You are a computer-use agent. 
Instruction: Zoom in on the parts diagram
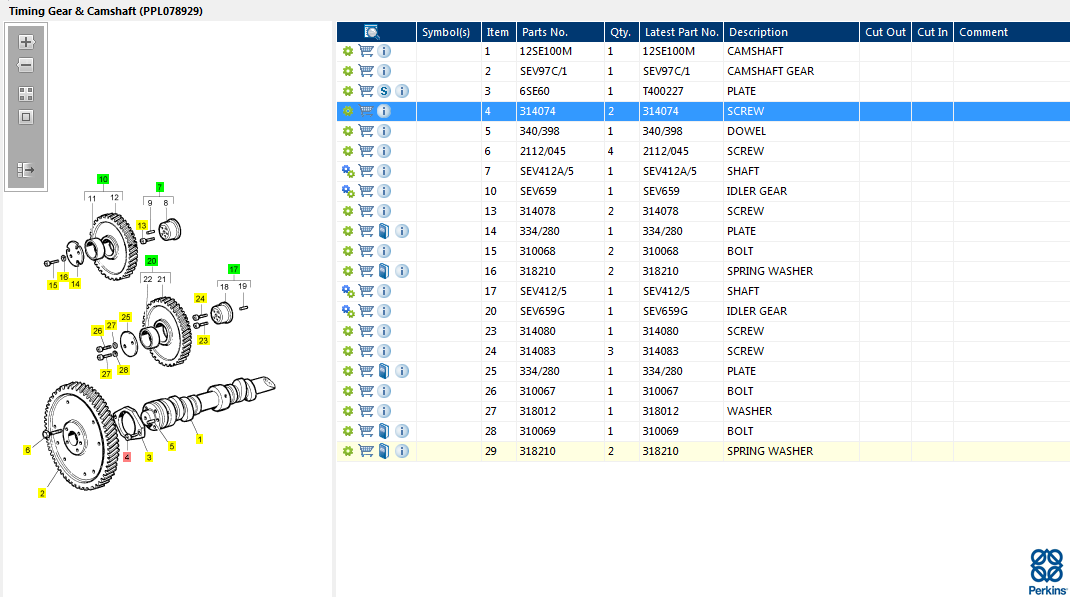[x=26, y=42]
